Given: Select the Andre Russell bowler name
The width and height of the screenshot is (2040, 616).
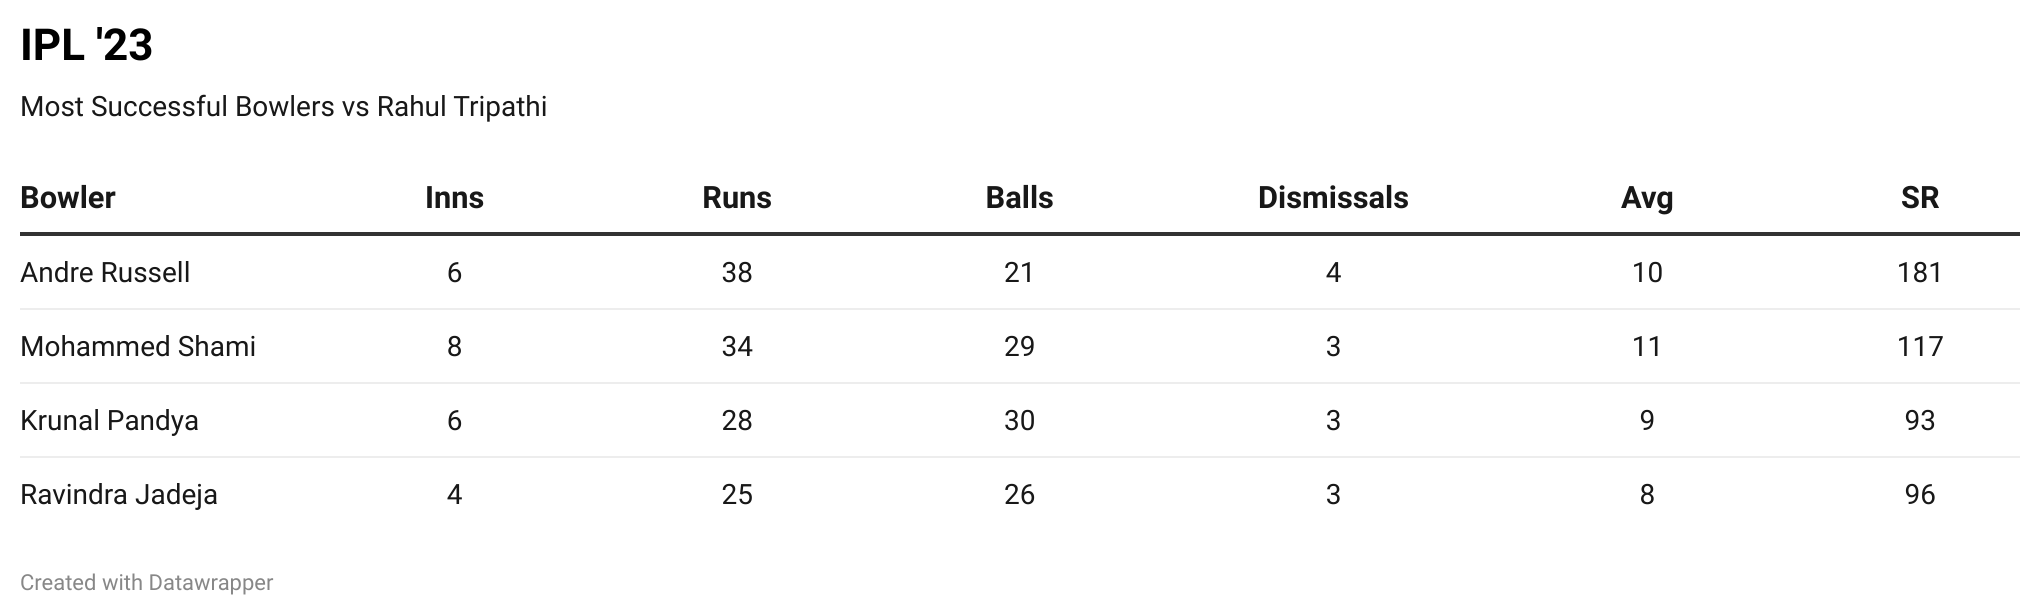Looking at the screenshot, I should [x=105, y=273].
